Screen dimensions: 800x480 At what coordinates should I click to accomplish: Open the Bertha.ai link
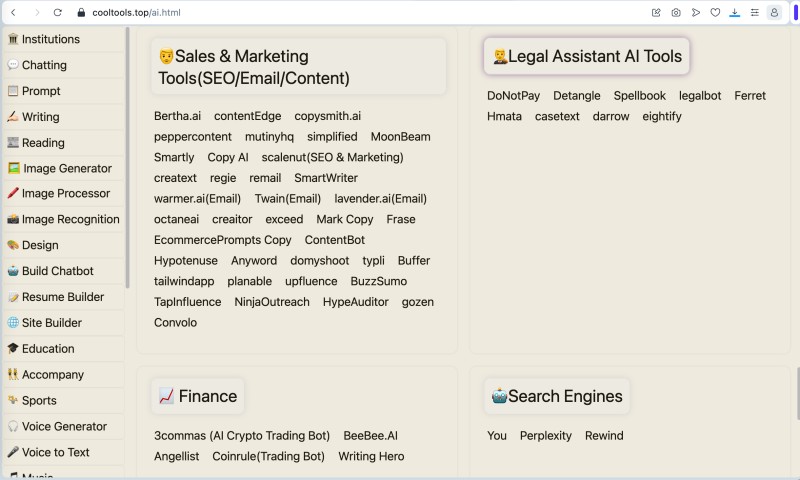(178, 116)
